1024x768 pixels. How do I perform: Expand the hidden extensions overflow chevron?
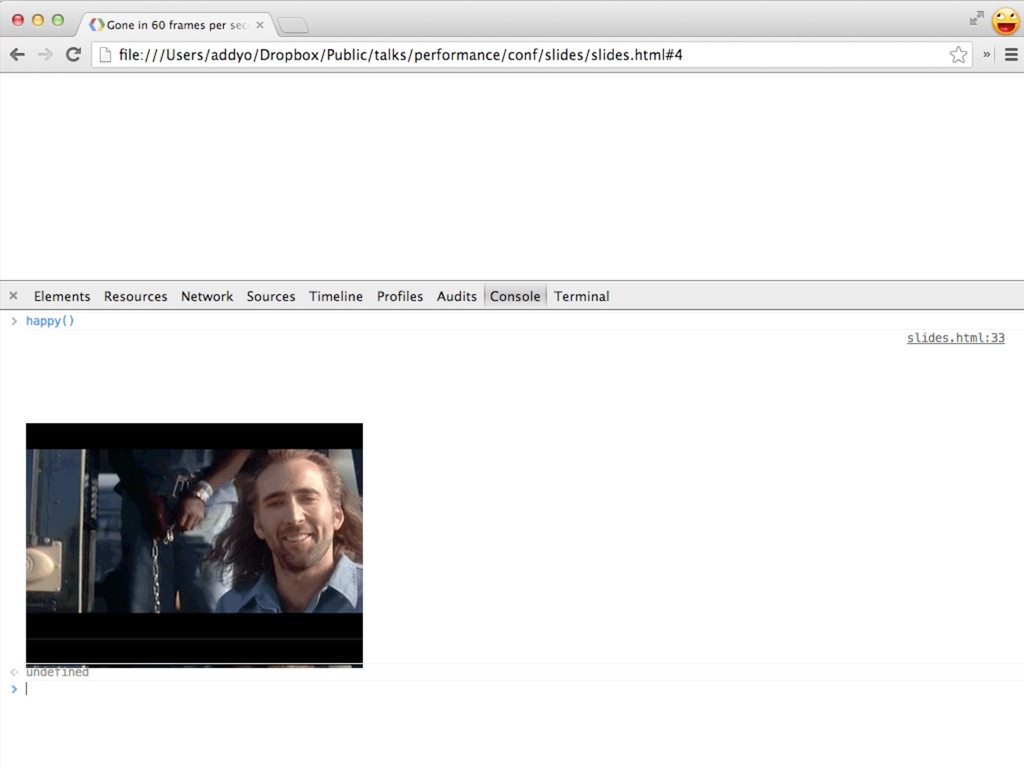(987, 55)
